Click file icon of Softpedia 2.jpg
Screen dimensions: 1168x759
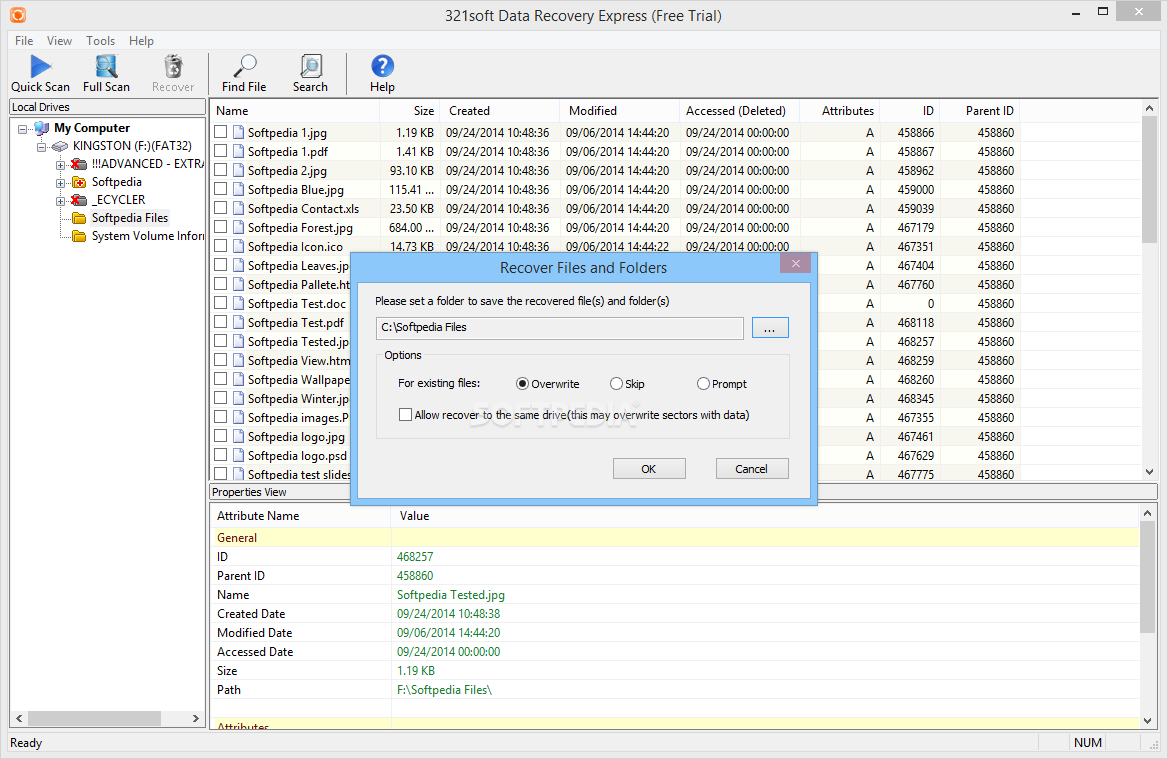(238, 171)
